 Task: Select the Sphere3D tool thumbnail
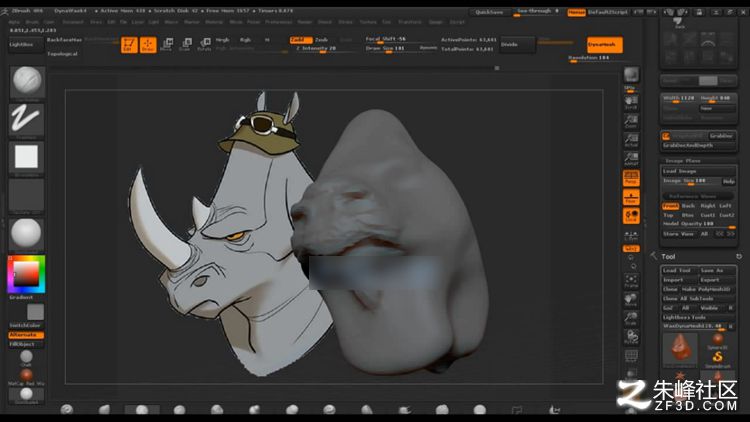coord(717,341)
